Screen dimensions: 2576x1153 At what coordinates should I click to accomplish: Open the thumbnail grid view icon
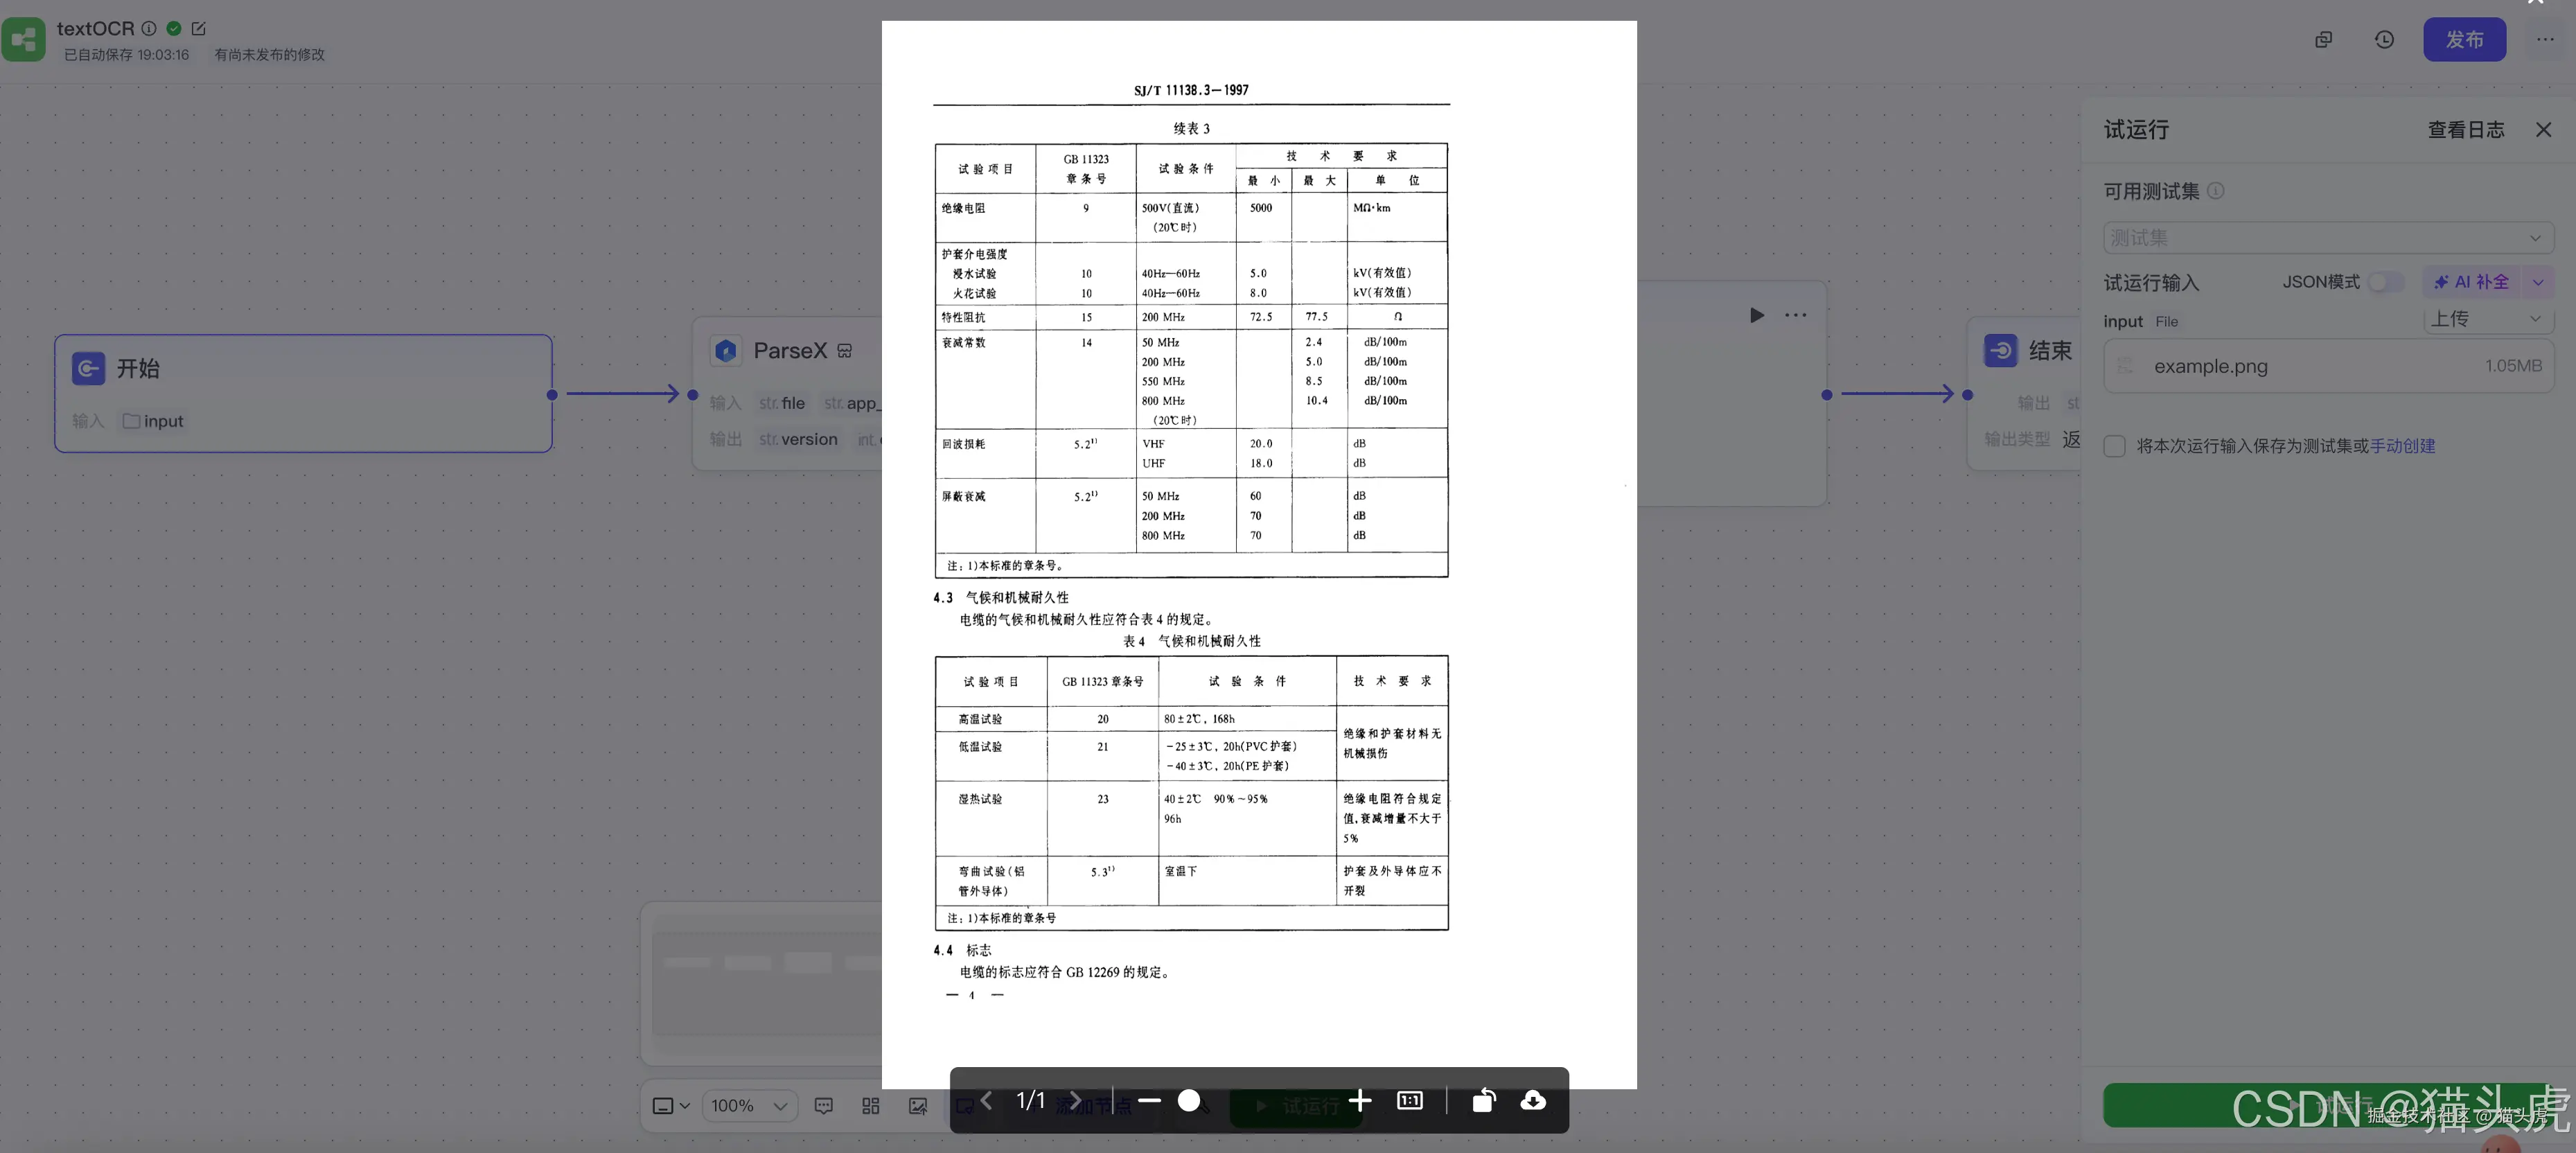click(870, 1105)
